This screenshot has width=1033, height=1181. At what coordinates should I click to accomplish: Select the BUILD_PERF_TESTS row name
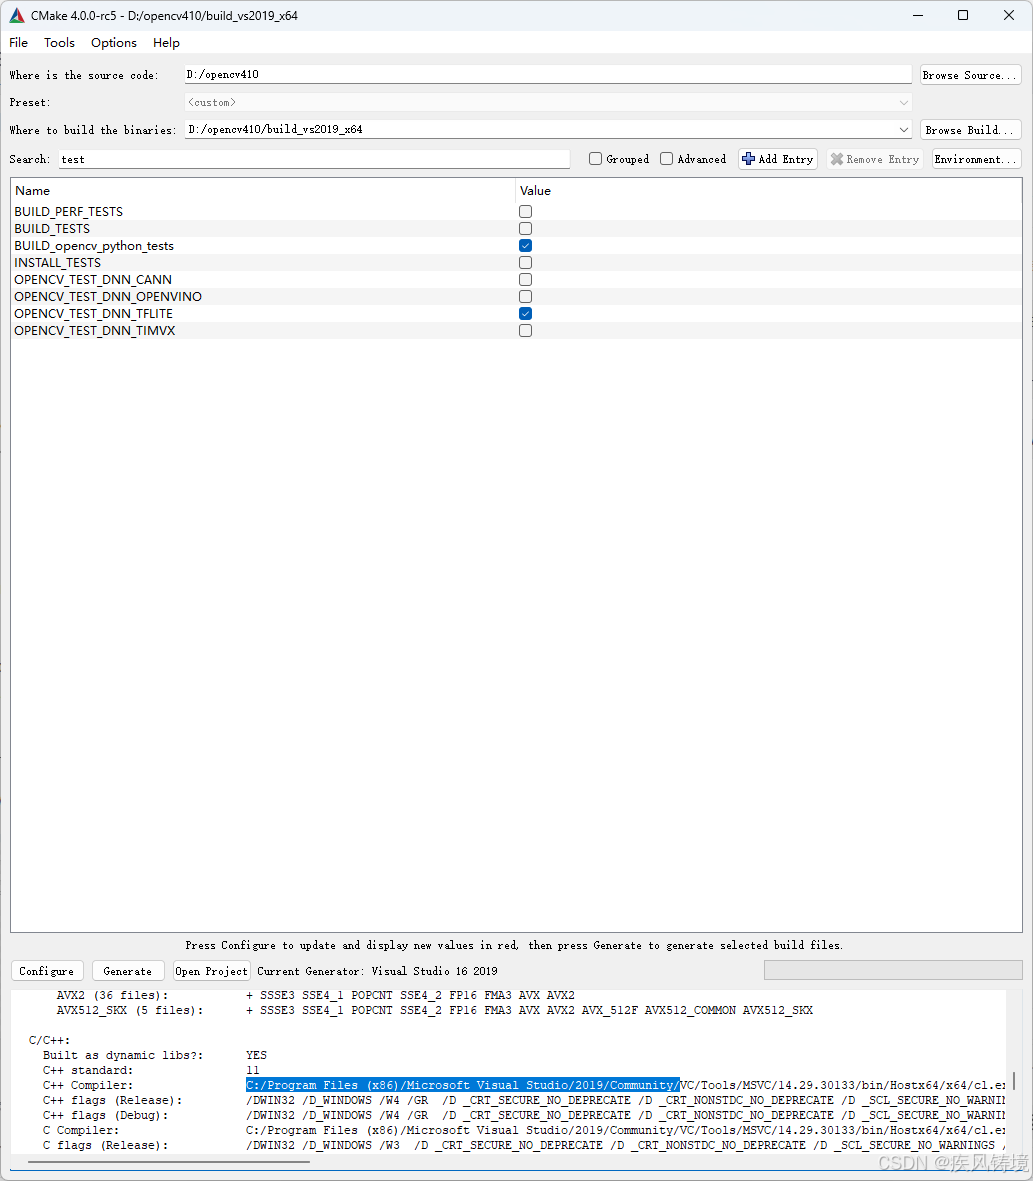point(69,212)
